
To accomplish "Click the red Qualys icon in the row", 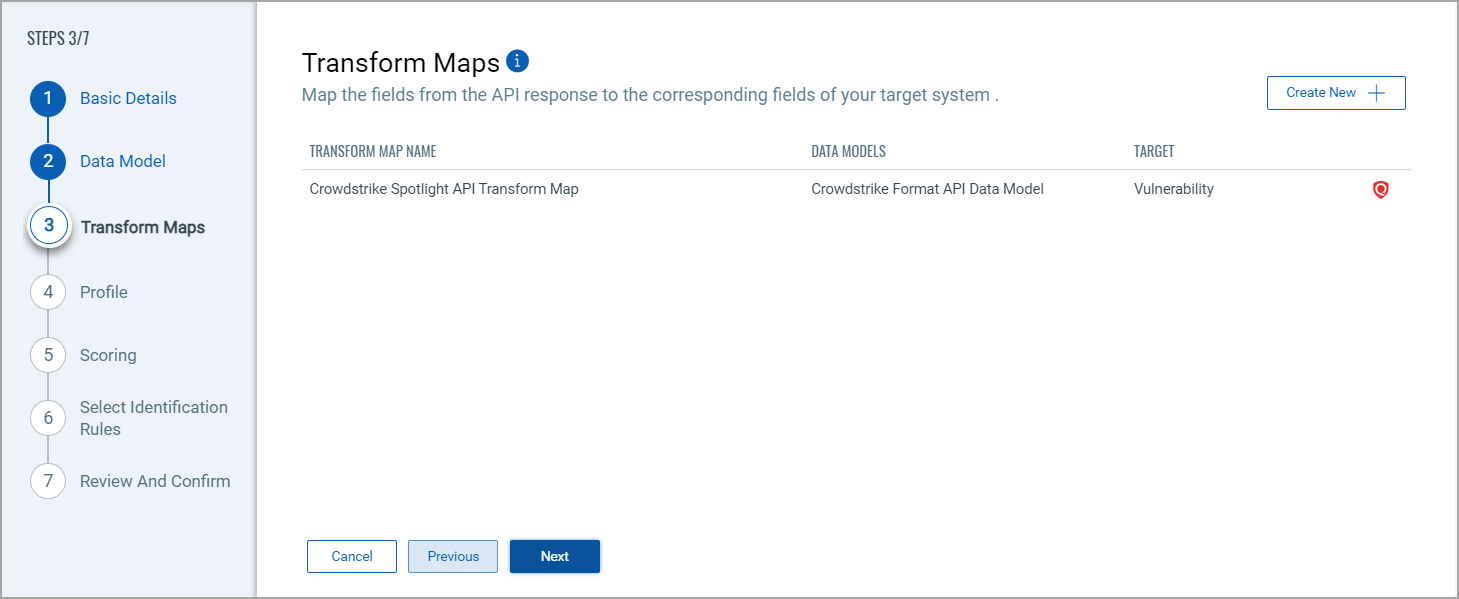I will (1380, 189).
